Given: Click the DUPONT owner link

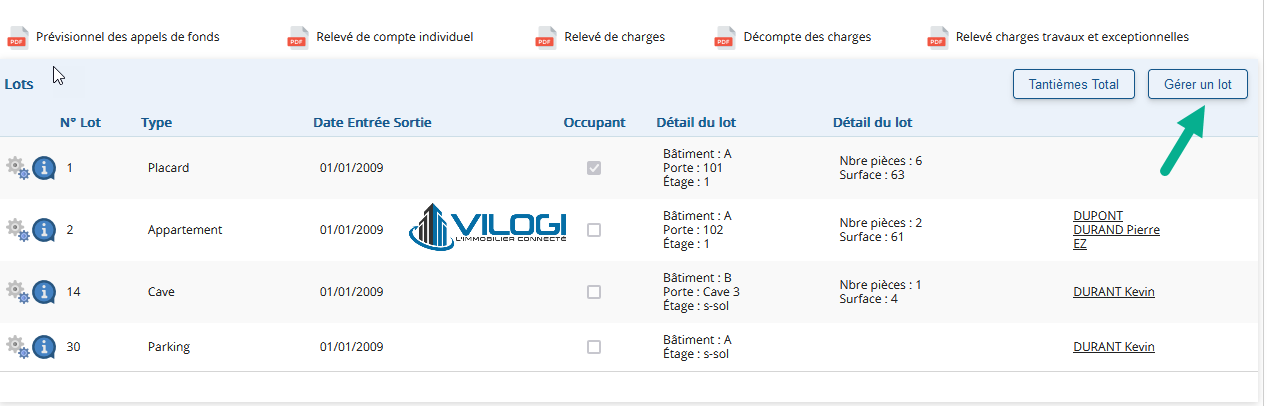Looking at the screenshot, I should 1098,216.
